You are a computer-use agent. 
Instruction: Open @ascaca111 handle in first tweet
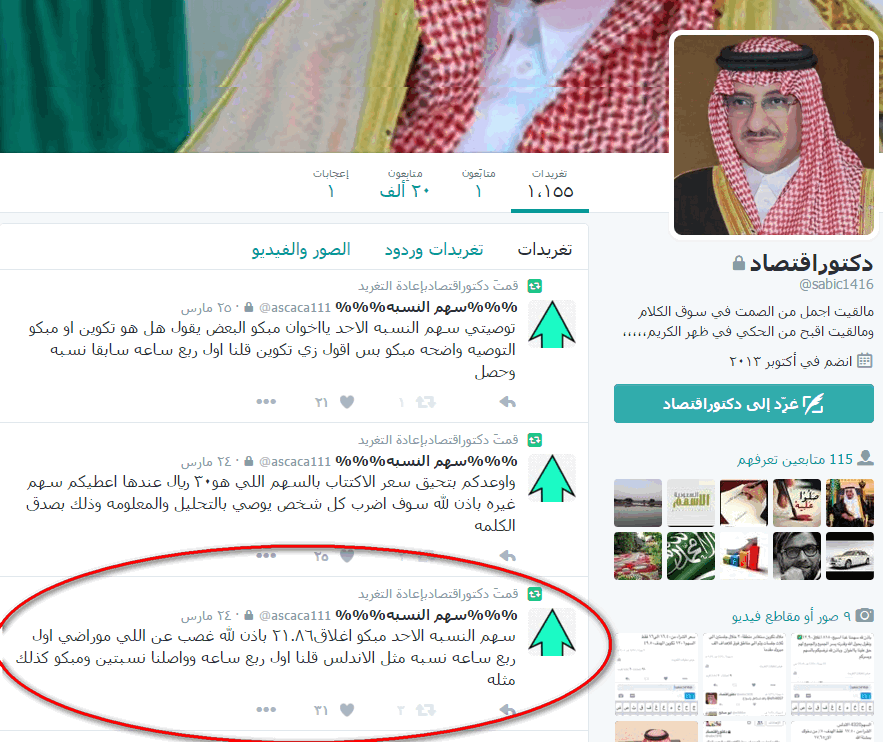295,308
